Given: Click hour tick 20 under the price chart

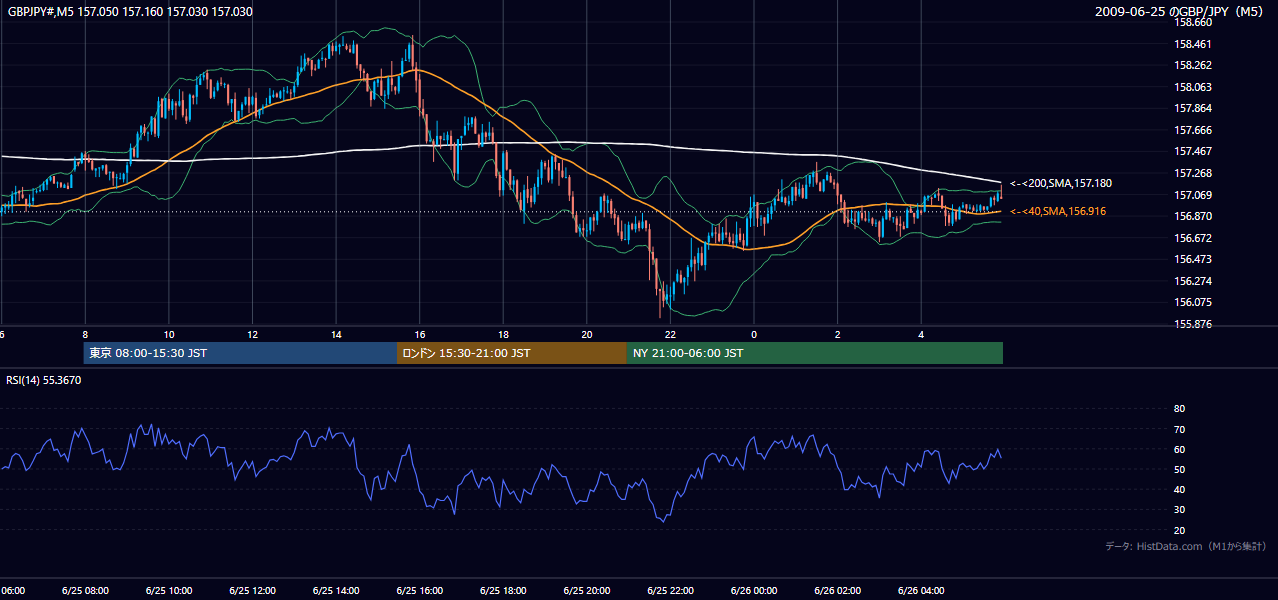Looking at the screenshot, I should tap(587, 335).
